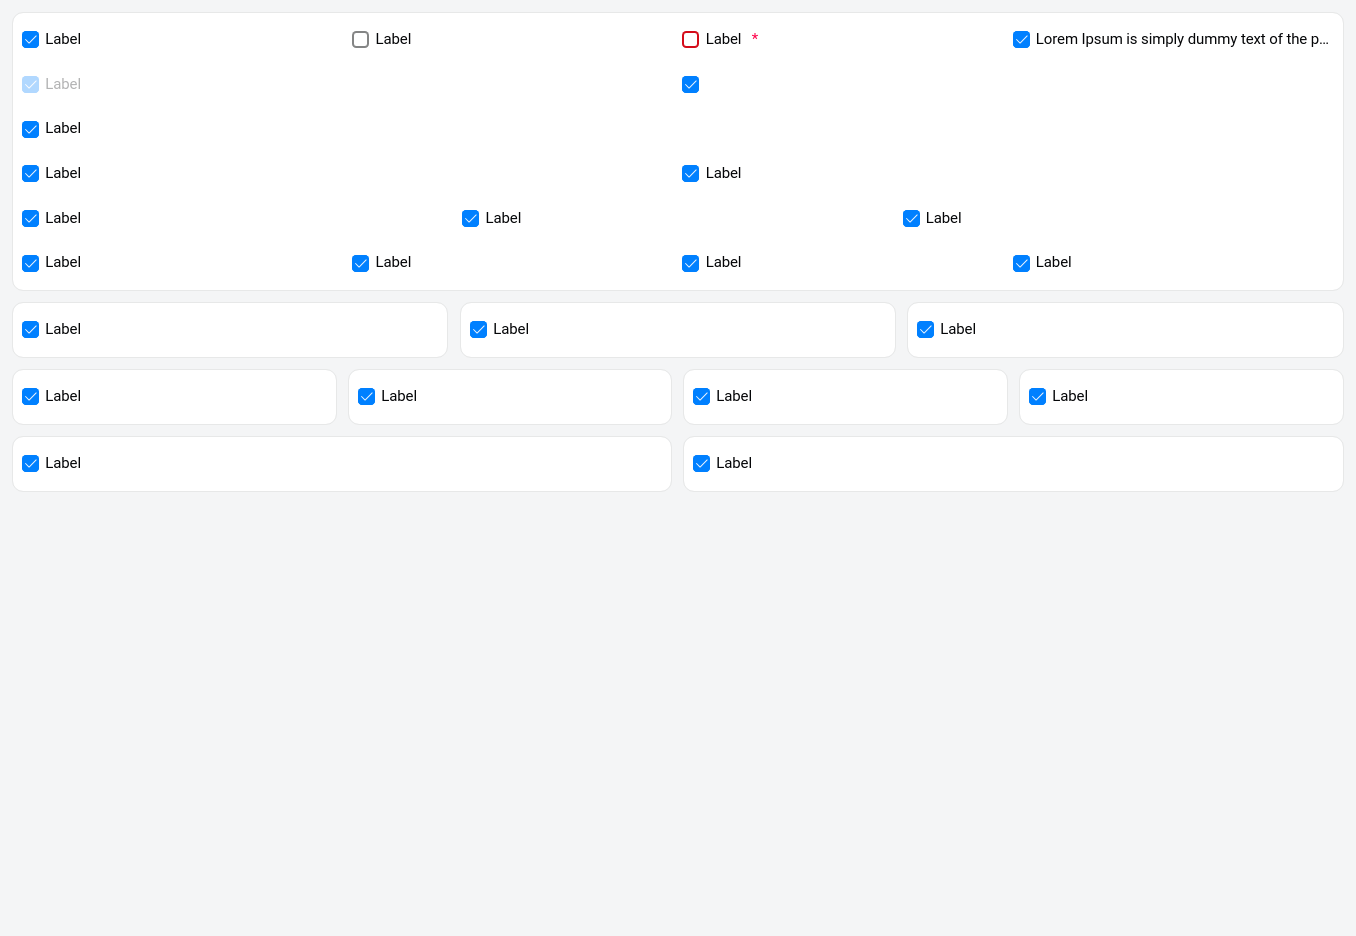Screen dimensions: 1356x936
Task: Toggle the checkbox in the first of three cards
Action: pos(30,330)
